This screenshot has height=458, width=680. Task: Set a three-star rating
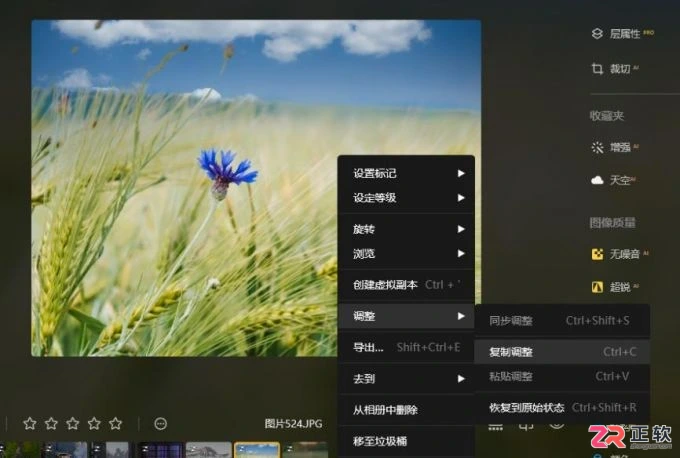pyautogui.click(x=72, y=423)
